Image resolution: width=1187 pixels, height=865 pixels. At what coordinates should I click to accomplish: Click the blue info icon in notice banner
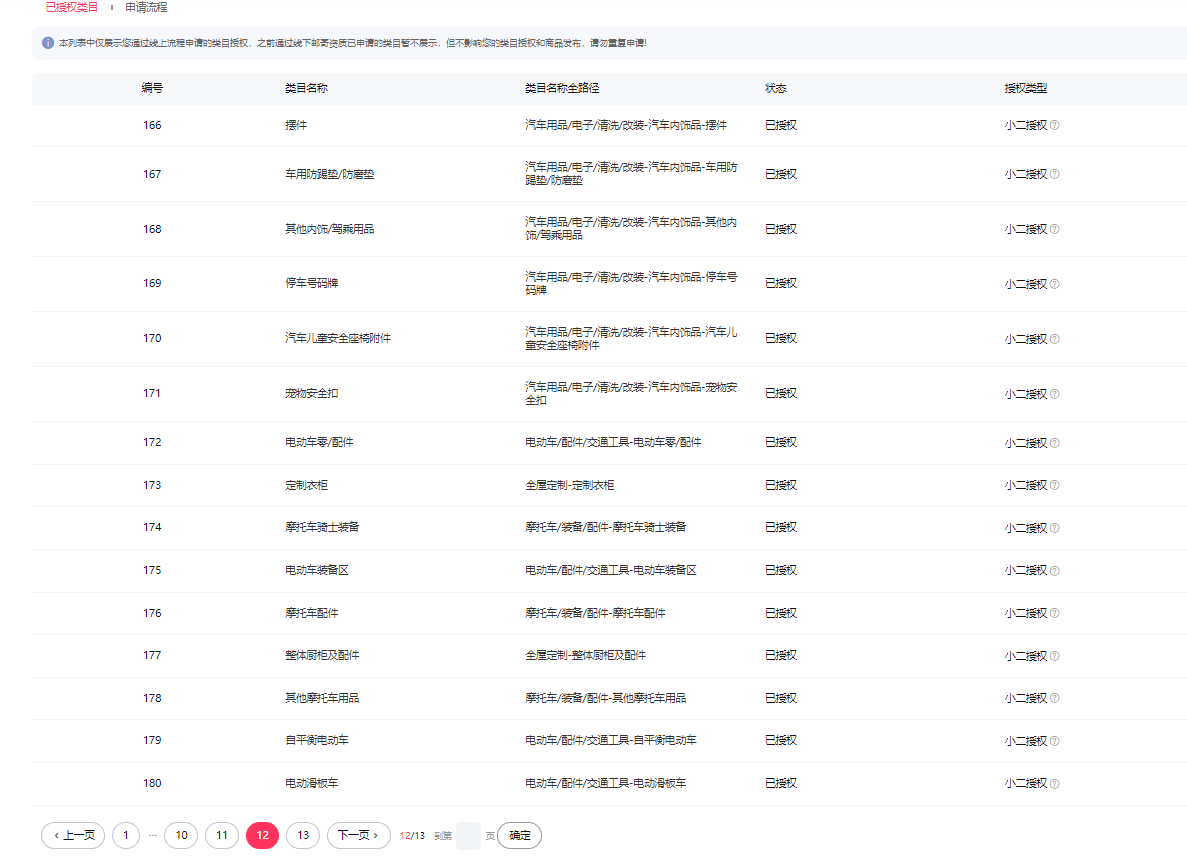coord(48,43)
